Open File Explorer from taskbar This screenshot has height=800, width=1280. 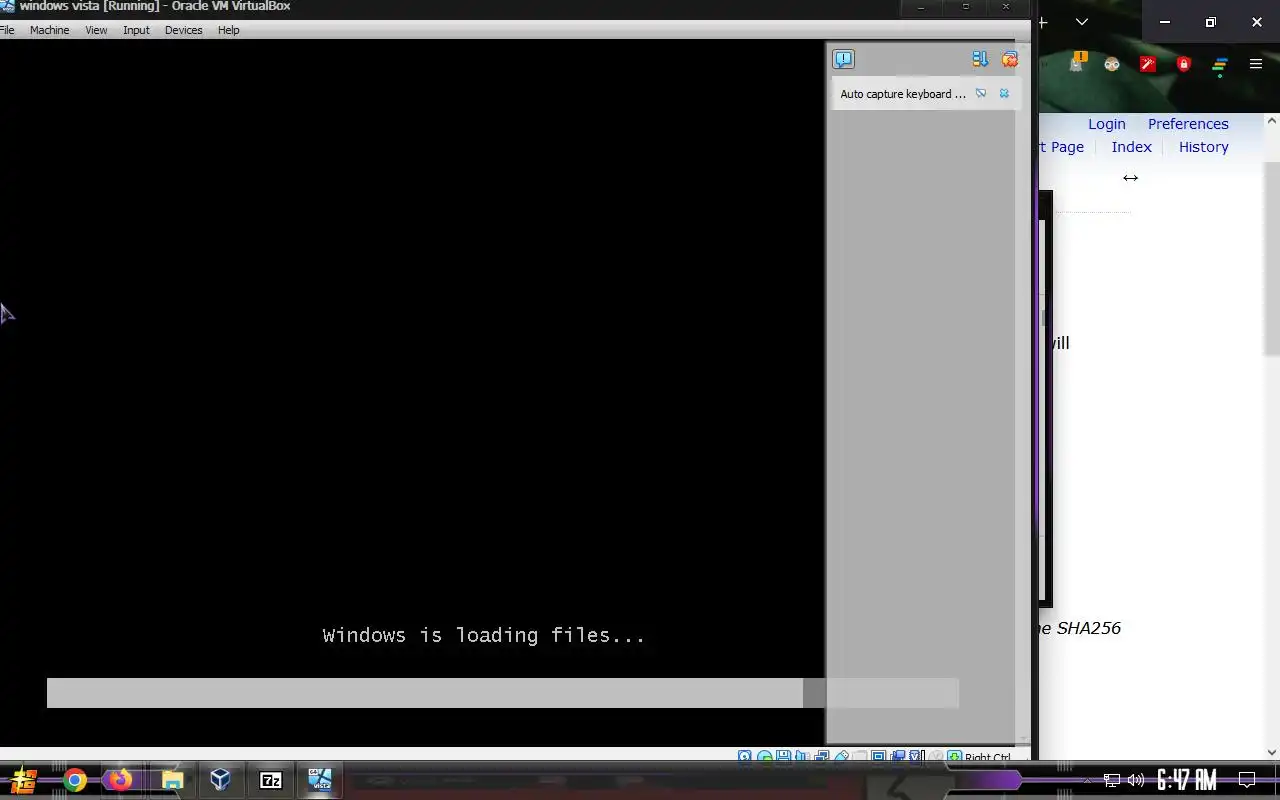tap(172, 780)
